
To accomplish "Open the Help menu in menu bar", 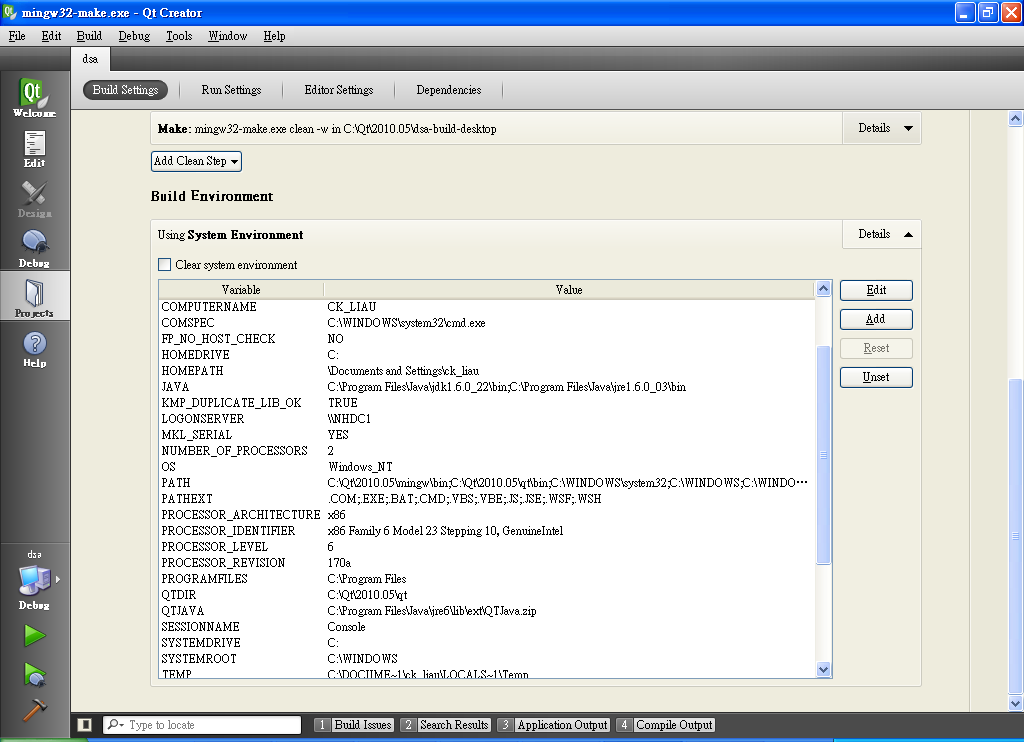I will 274,36.
